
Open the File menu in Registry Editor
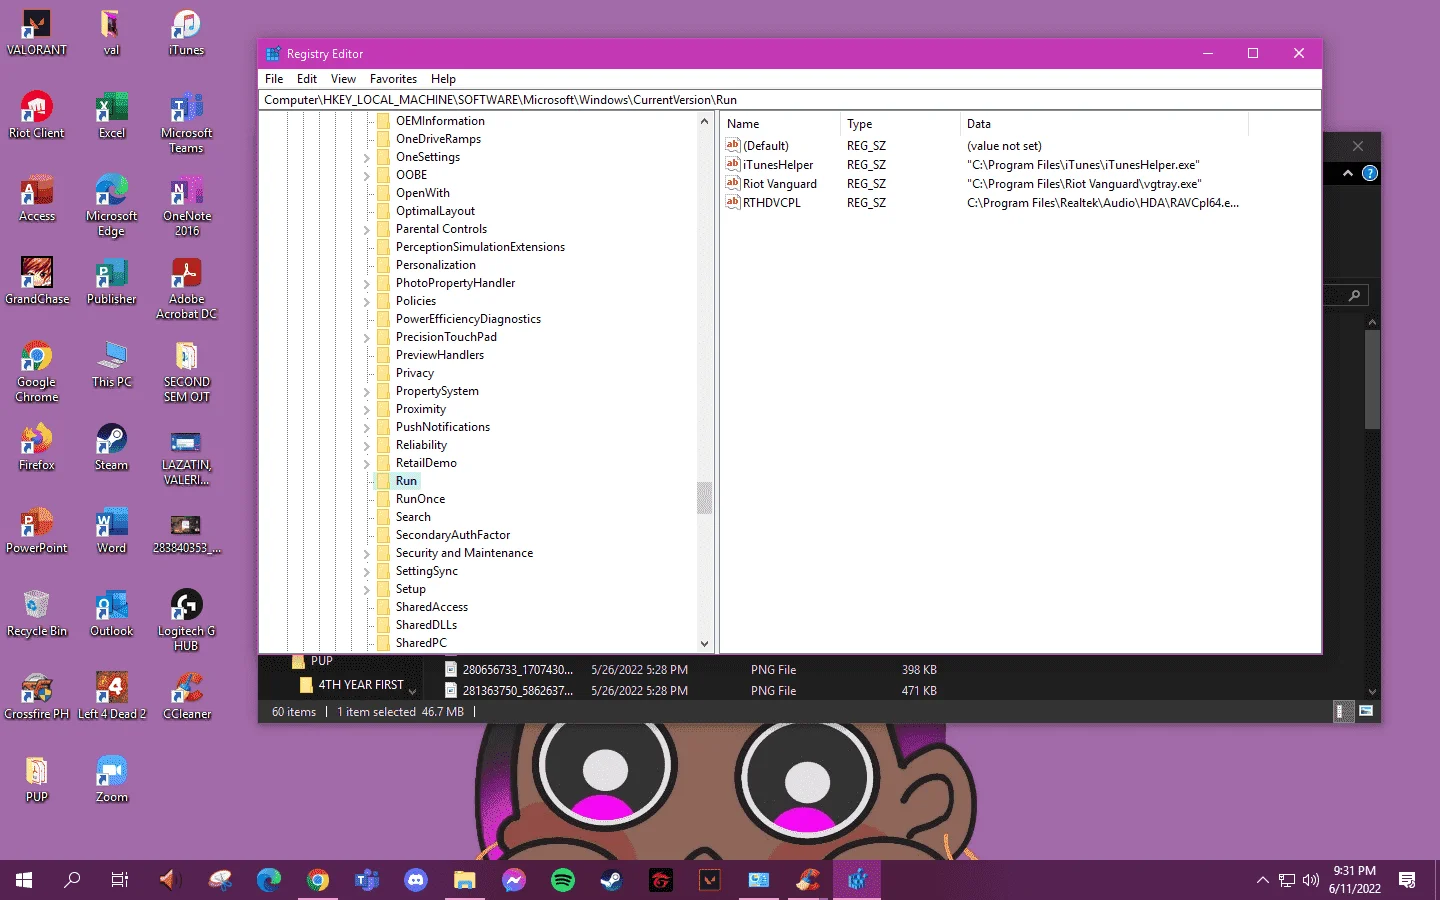tap(274, 79)
